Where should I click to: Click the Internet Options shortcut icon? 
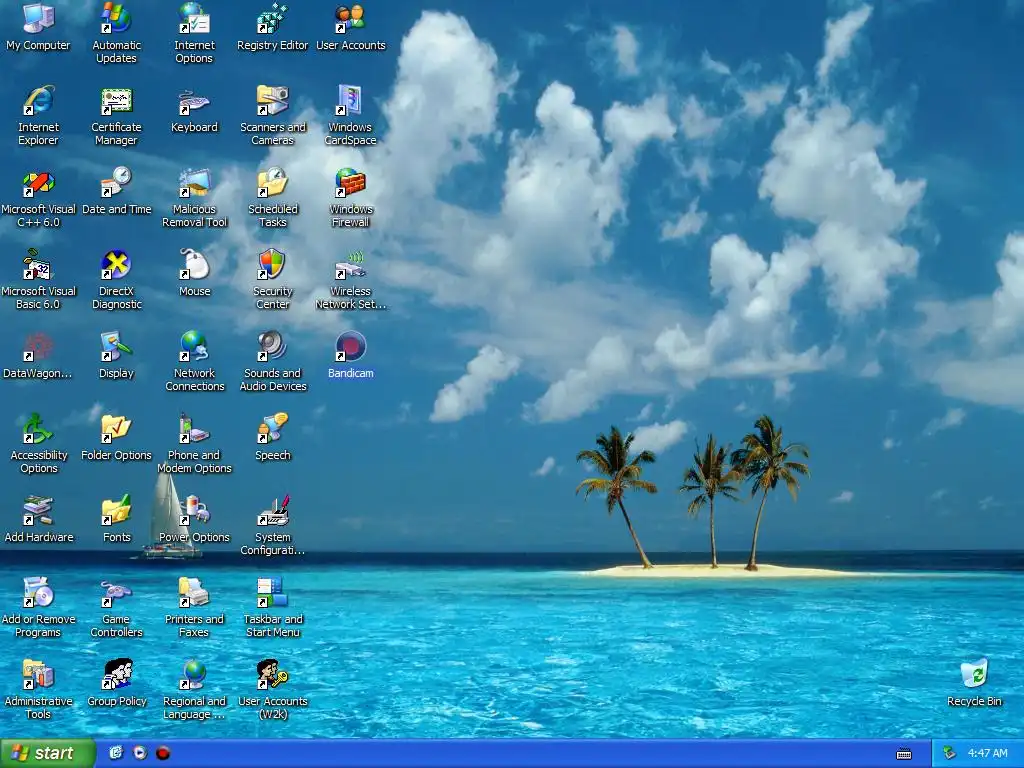pos(194,18)
